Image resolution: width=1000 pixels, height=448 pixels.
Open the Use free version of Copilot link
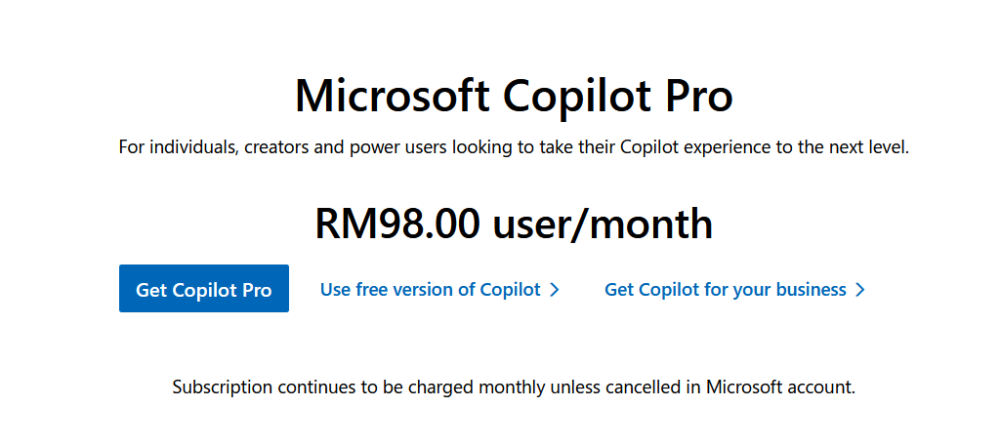pos(430,290)
